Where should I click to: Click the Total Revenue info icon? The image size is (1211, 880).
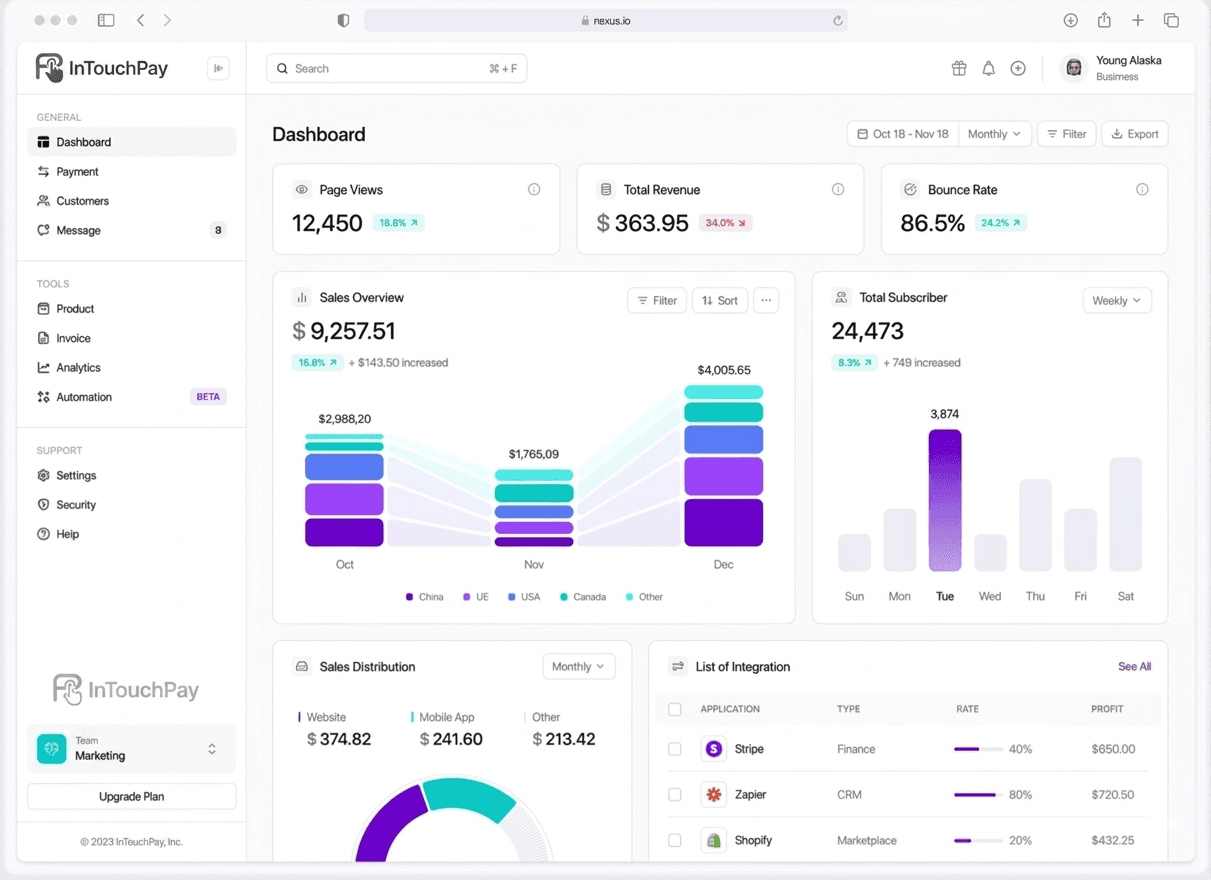coord(838,189)
